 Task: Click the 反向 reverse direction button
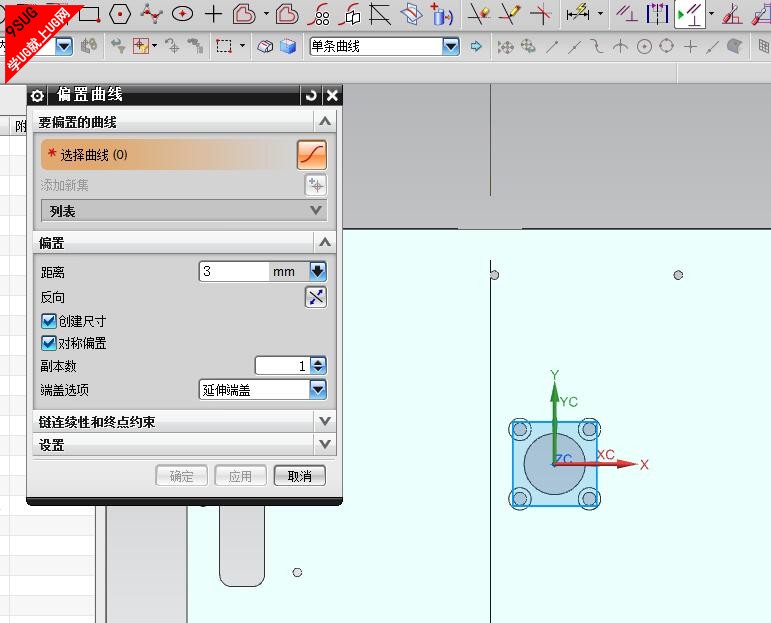click(316, 297)
